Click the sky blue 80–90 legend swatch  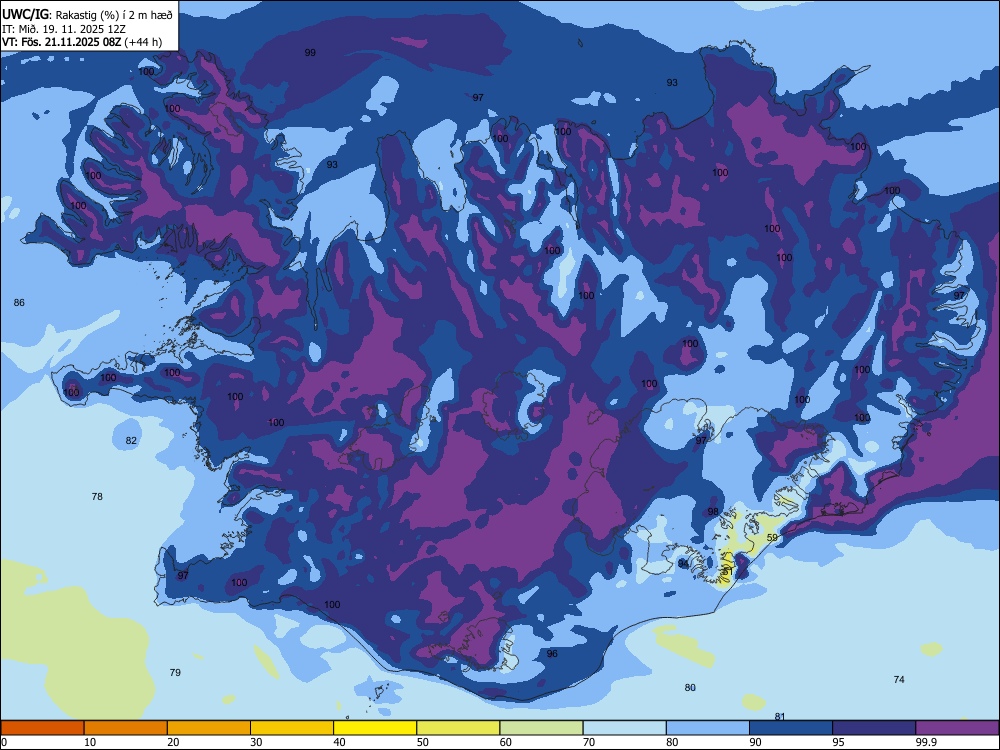pos(708,728)
